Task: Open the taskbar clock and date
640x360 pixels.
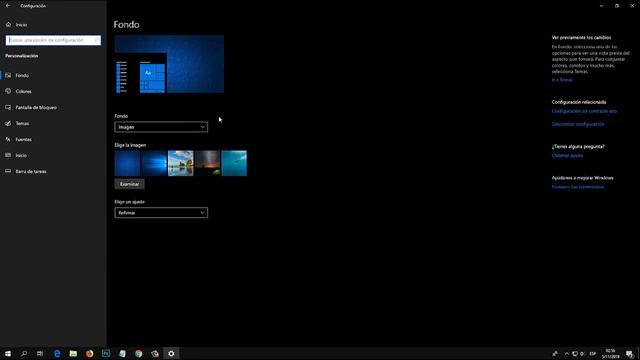Action: pos(611,353)
